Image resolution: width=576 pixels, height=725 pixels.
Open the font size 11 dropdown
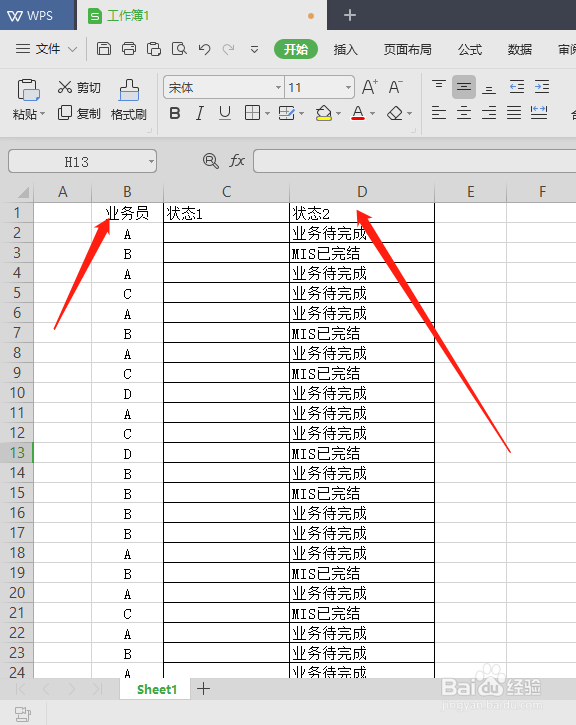(x=348, y=87)
